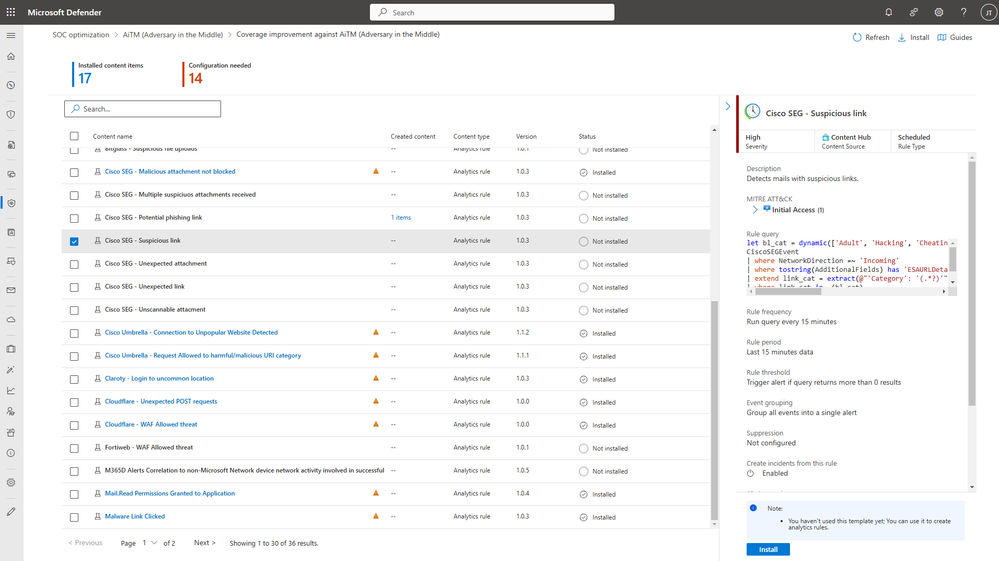
Task: Open Cisco Umbrella - Request Allowed to harmful link
Action: 203,355
